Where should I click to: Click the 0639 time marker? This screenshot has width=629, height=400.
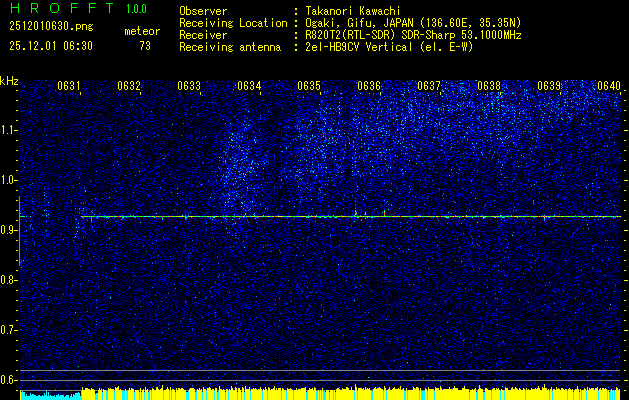549,86
